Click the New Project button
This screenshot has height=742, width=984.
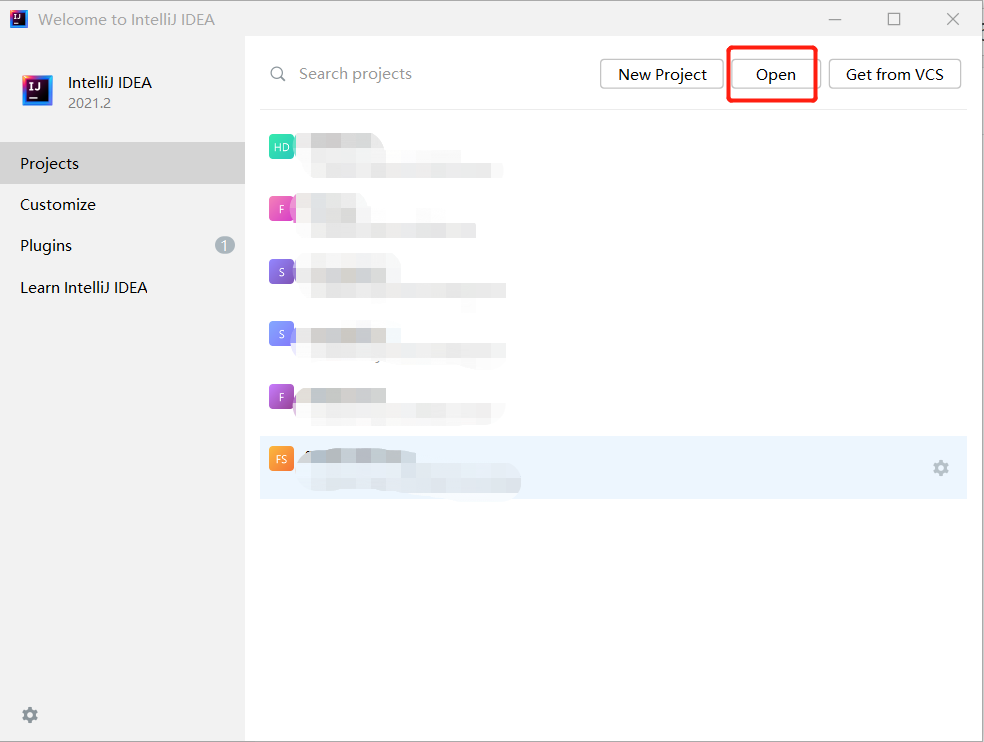click(662, 74)
